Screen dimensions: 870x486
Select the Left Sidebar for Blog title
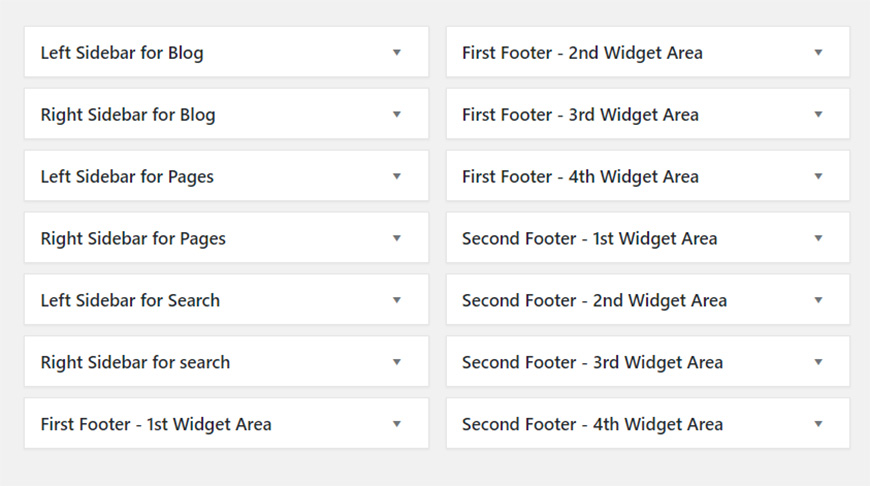tap(122, 53)
